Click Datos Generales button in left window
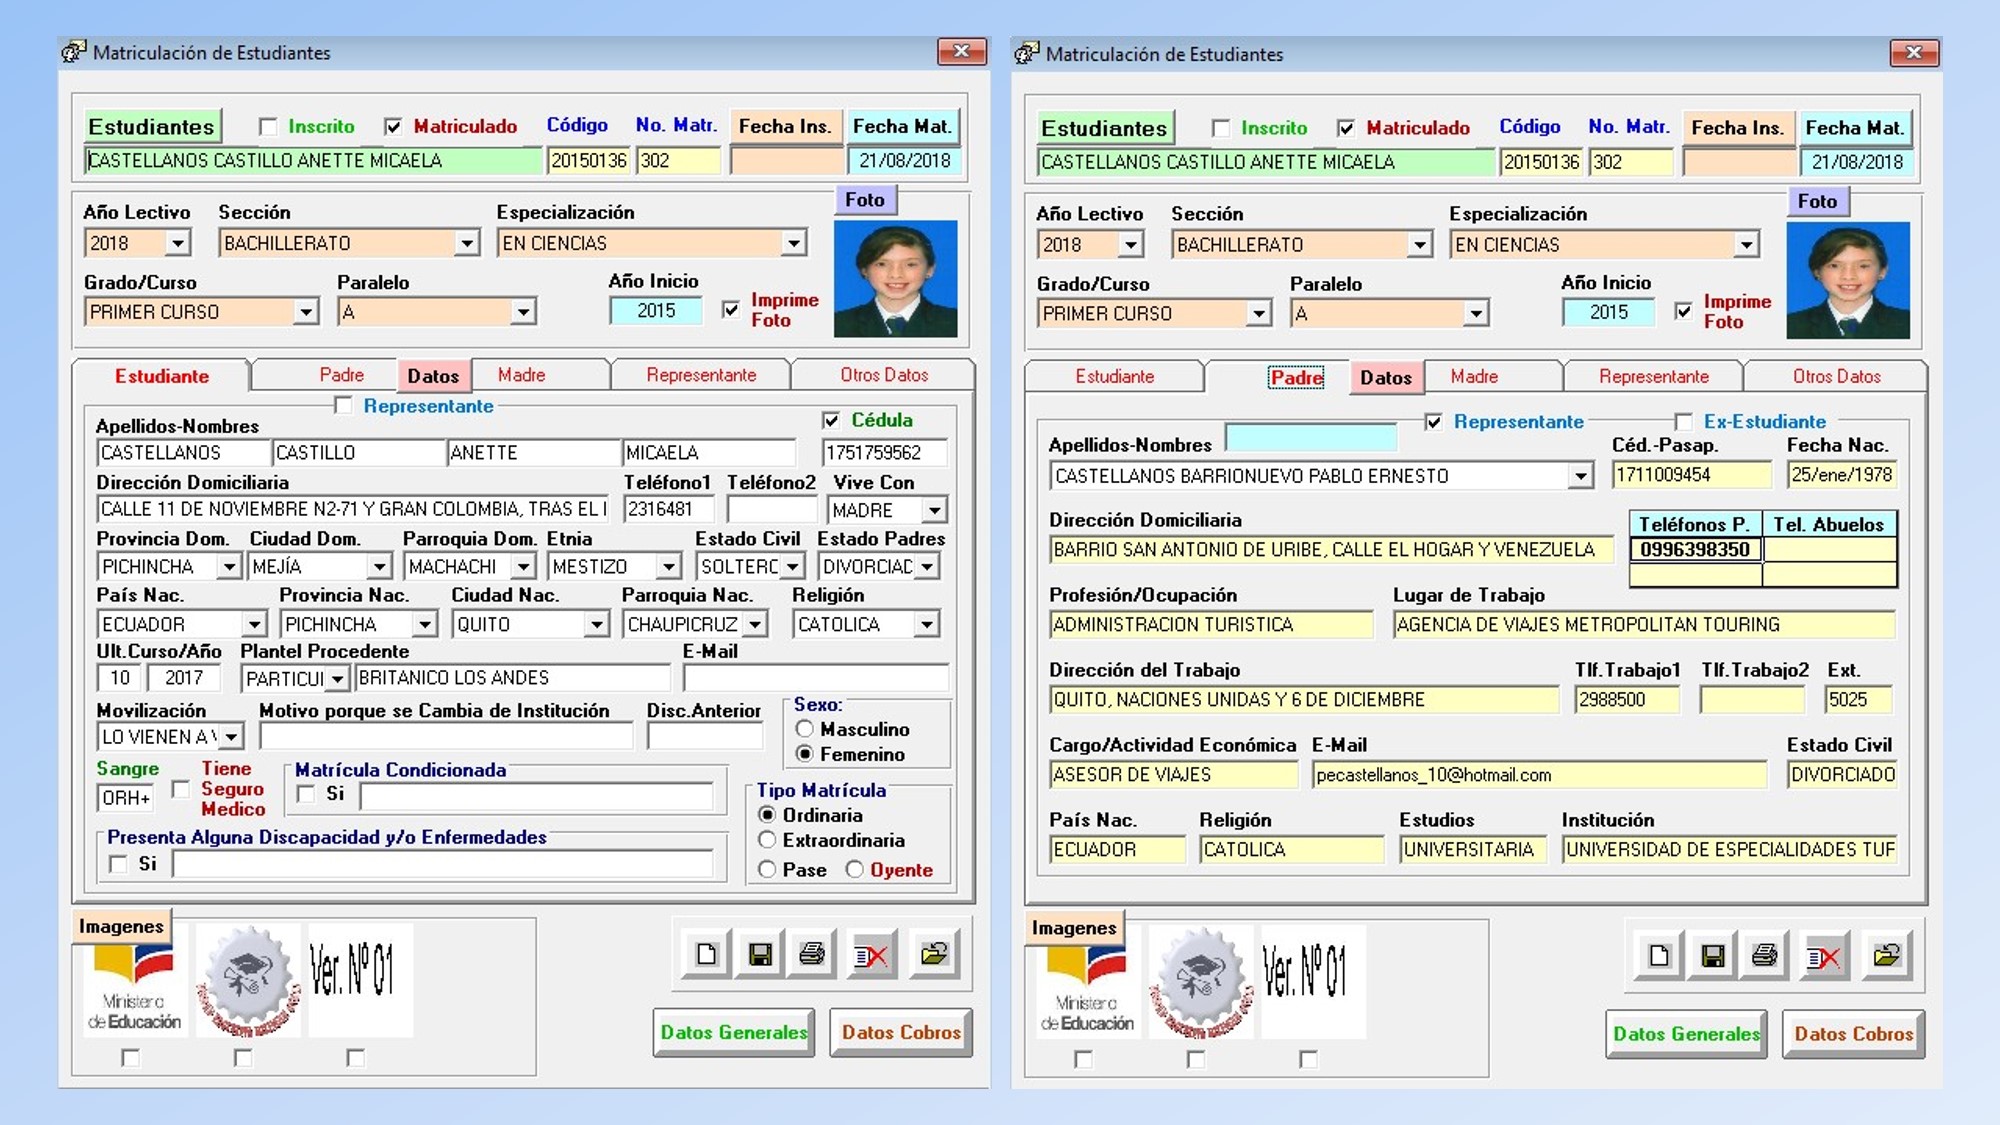 click(733, 1032)
